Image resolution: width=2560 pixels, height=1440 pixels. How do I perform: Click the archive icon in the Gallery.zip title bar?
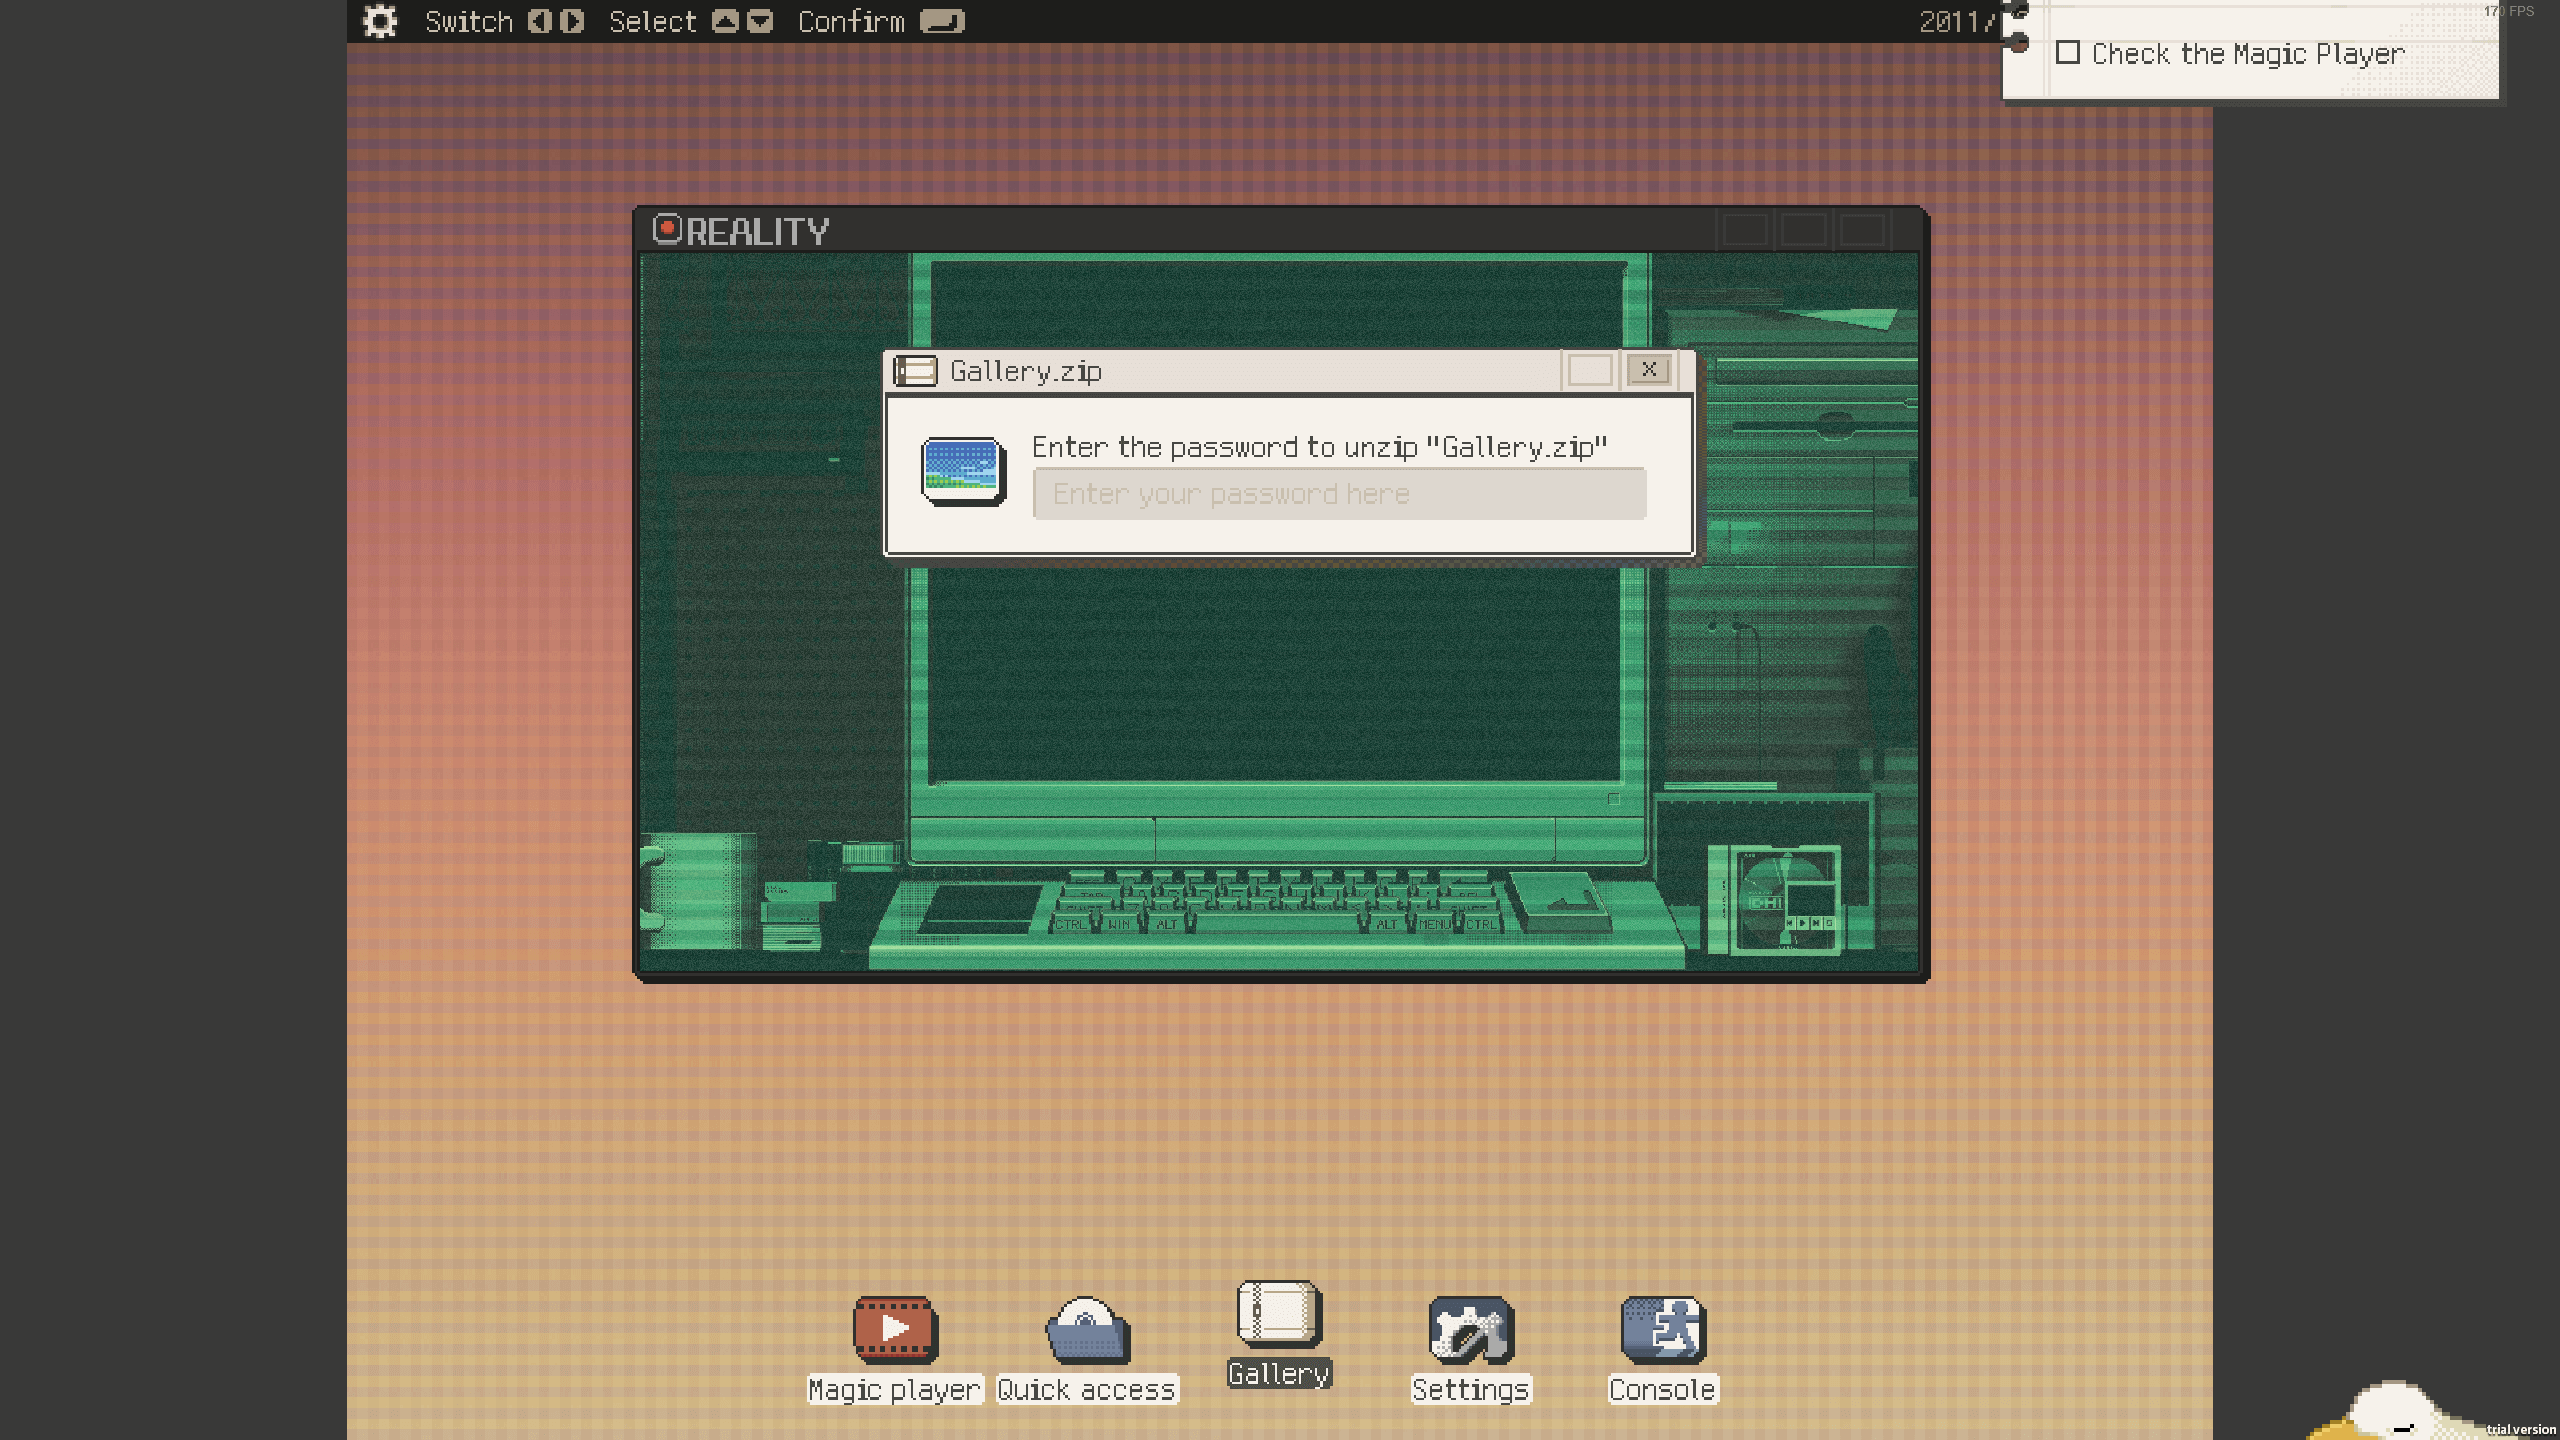(x=916, y=370)
